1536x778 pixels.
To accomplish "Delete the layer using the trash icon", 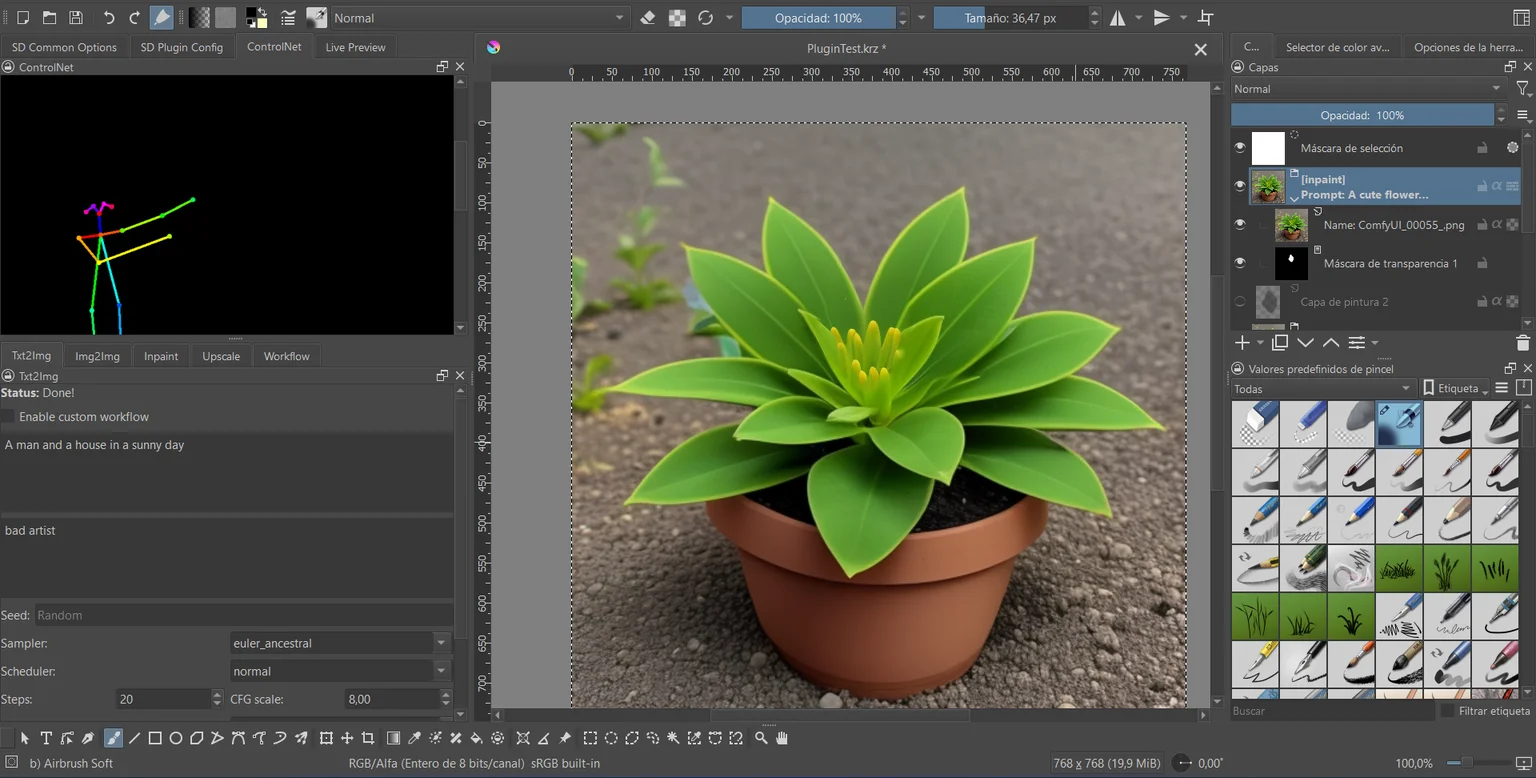I will (1523, 343).
